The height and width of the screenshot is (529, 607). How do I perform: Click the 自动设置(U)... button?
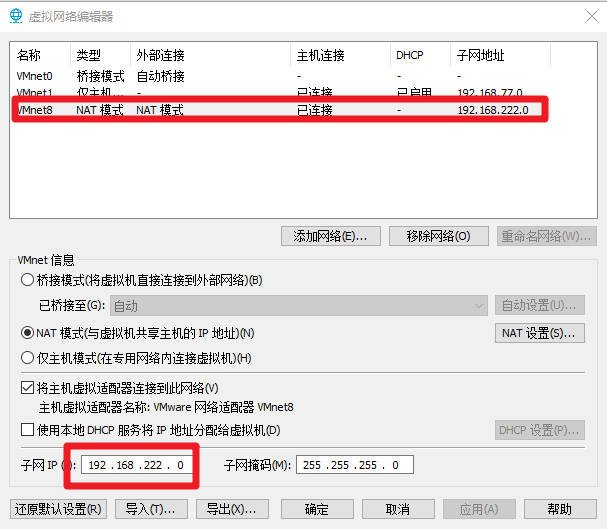pos(540,306)
